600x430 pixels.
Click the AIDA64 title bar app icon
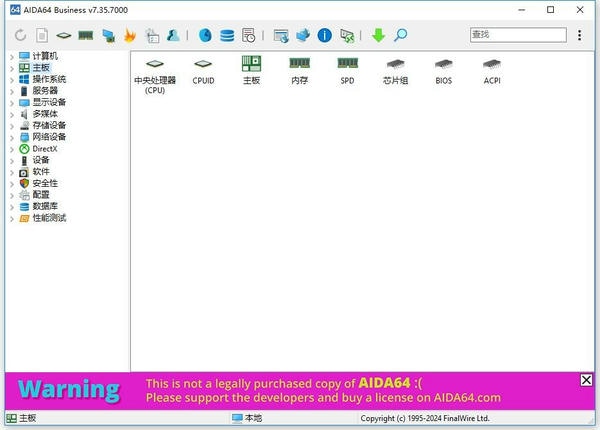[15, 10]
